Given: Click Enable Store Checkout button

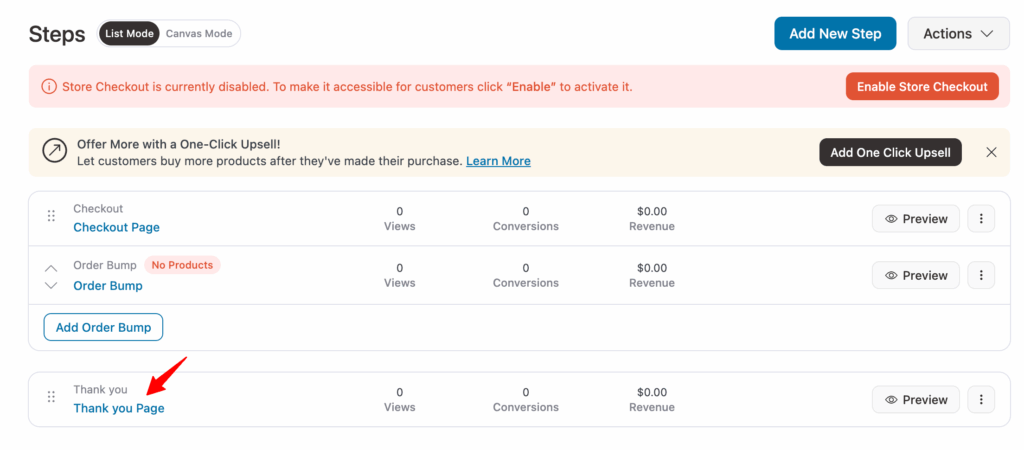Looking at the screenshot, I should click(922, 87).
